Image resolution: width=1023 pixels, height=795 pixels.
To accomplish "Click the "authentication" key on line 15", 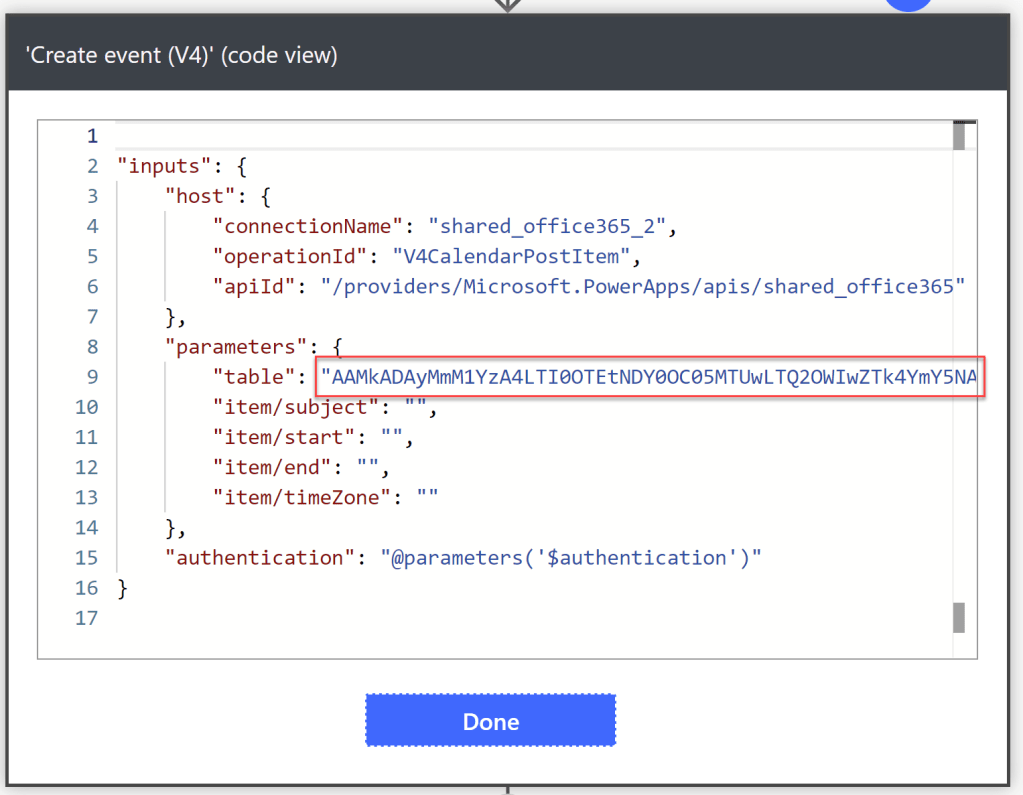I will 260,558.
